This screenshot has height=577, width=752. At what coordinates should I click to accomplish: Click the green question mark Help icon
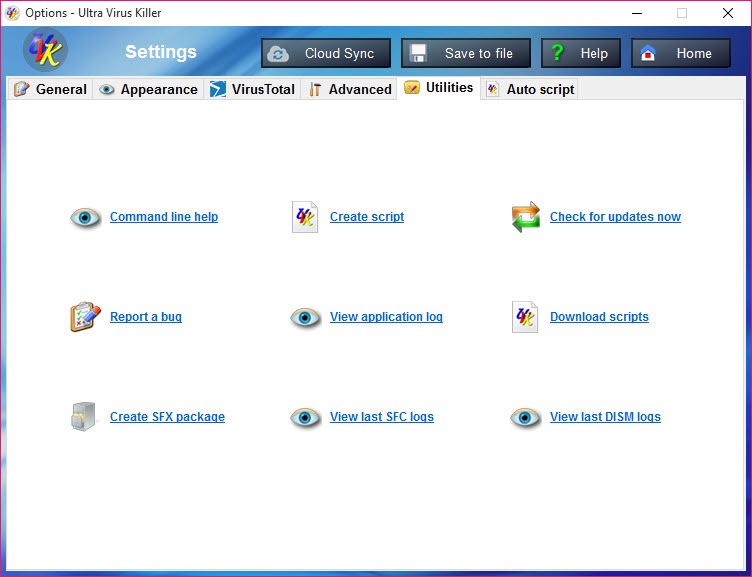click(557, 53)
